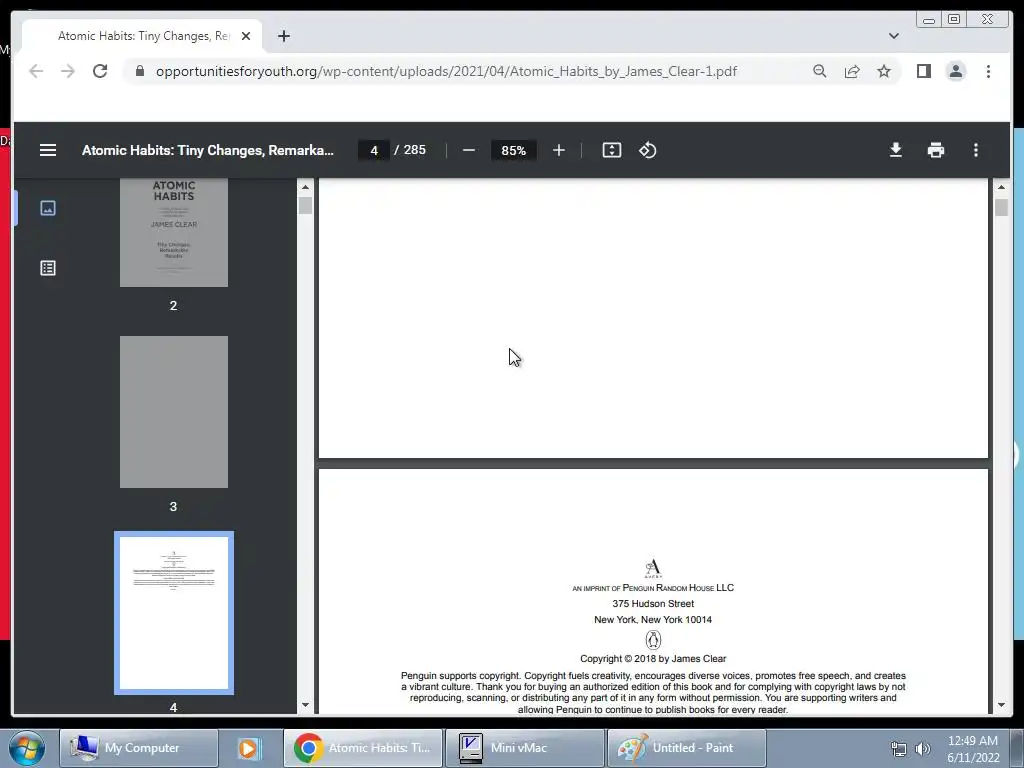
Task: Click the document scroll down arrow
Action: tap(1001, 705)
